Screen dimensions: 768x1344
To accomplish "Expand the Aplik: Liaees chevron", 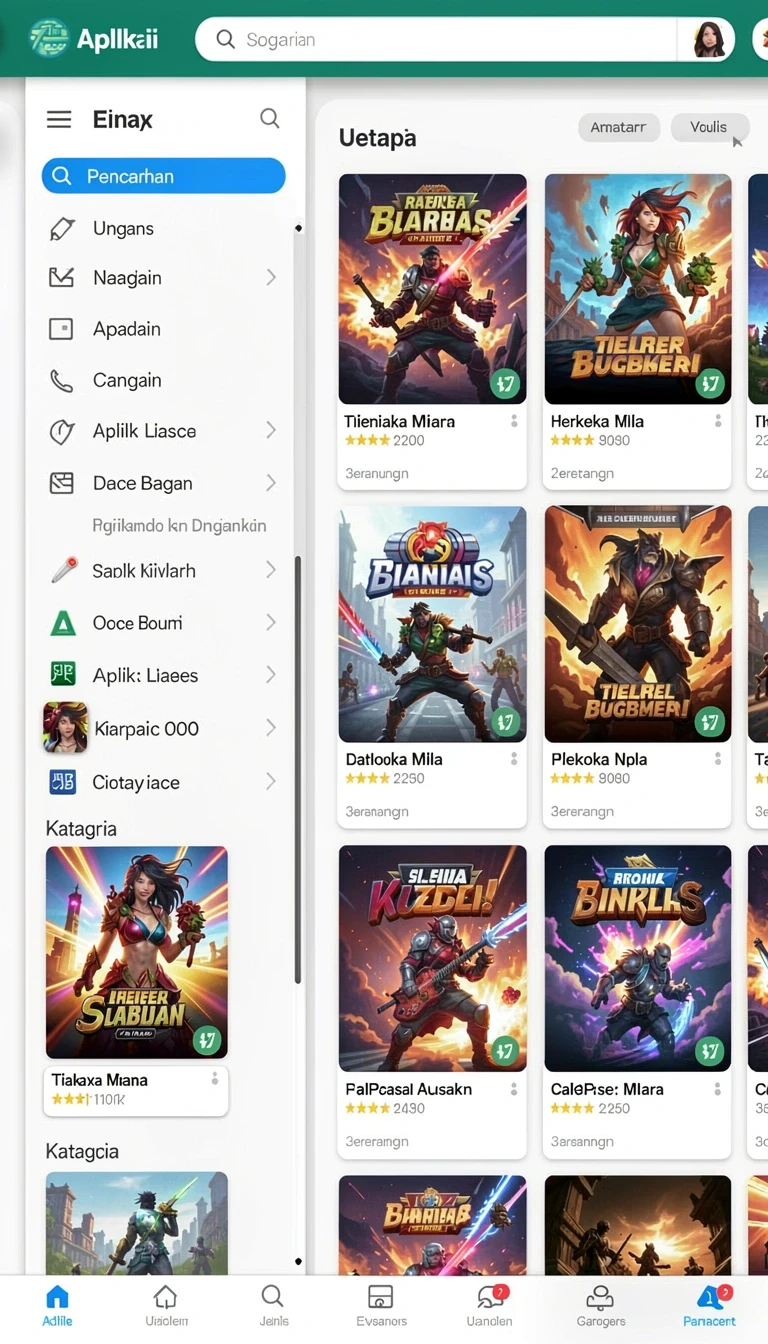I will pyautogui.click(x=271, y=674).
